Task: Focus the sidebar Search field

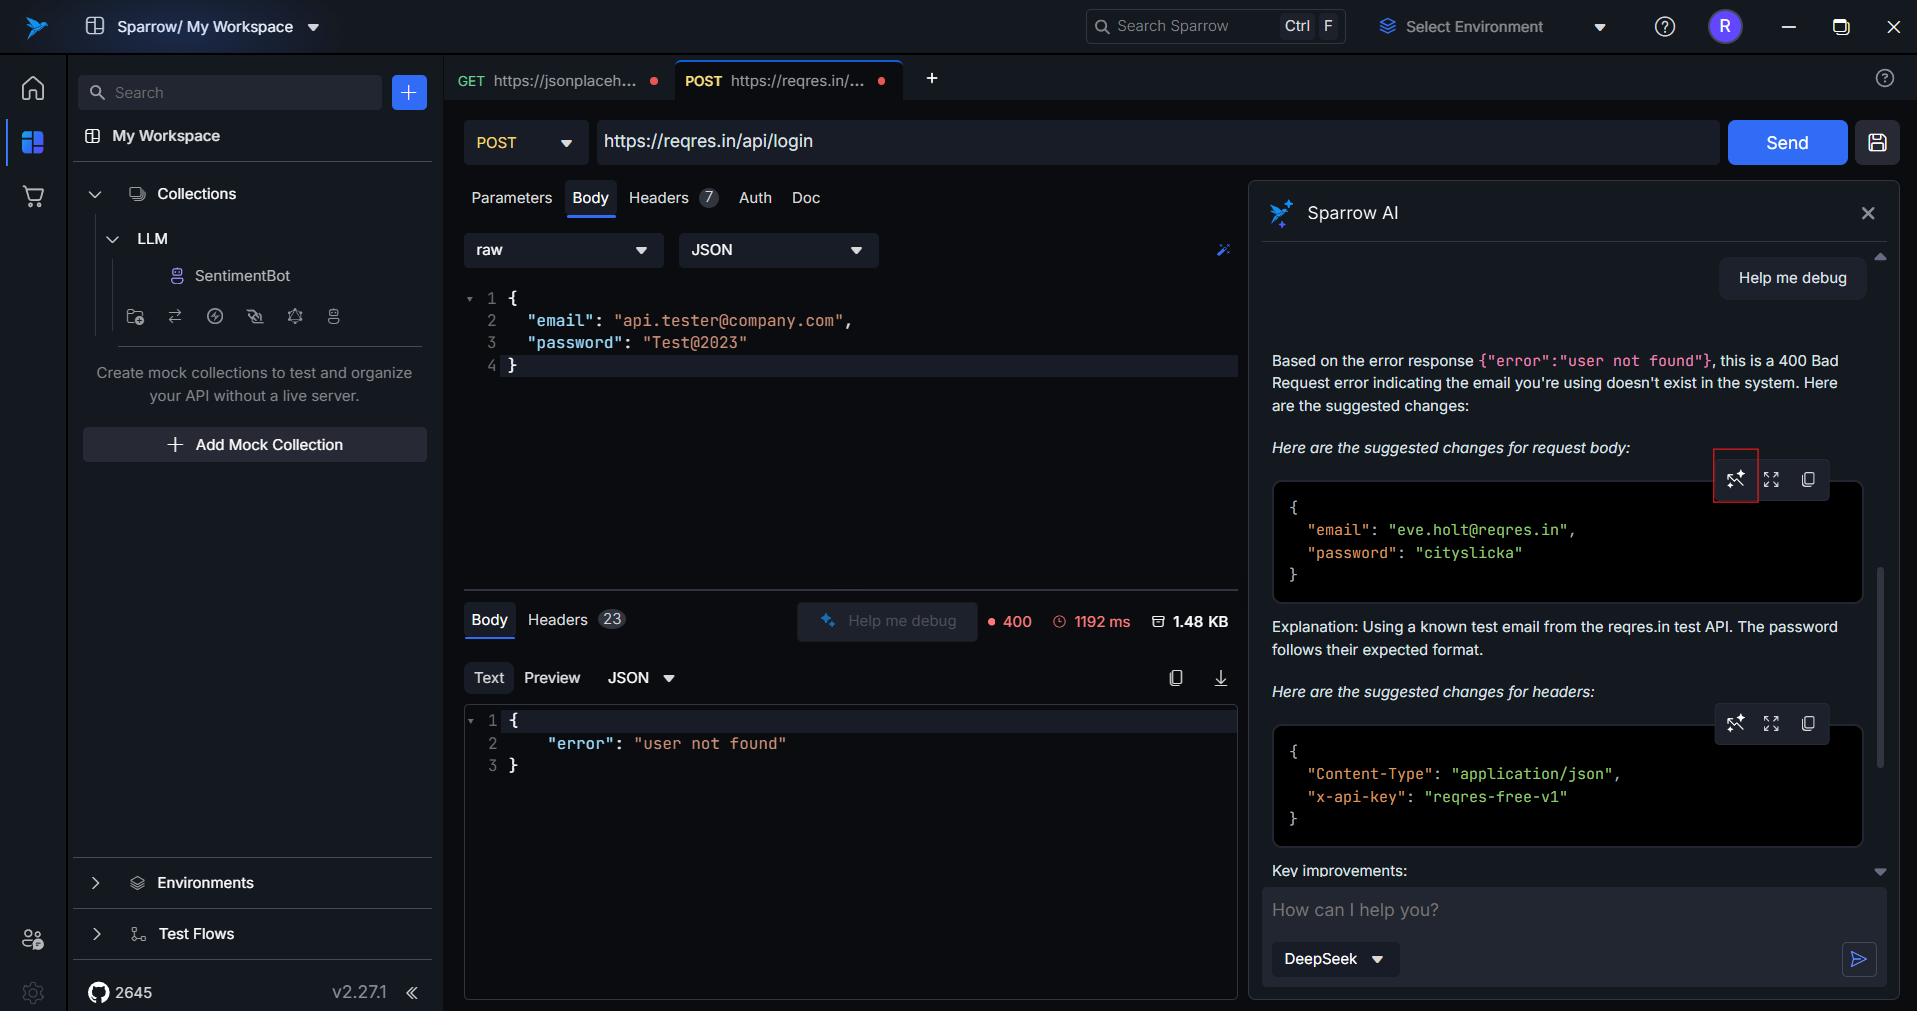Action: point(230,92)
